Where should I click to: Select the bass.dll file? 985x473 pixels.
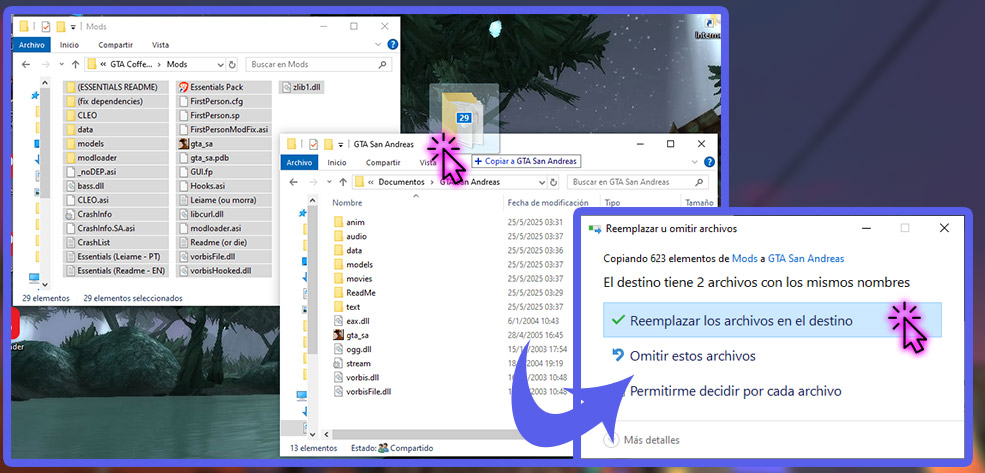pos(116,186)
